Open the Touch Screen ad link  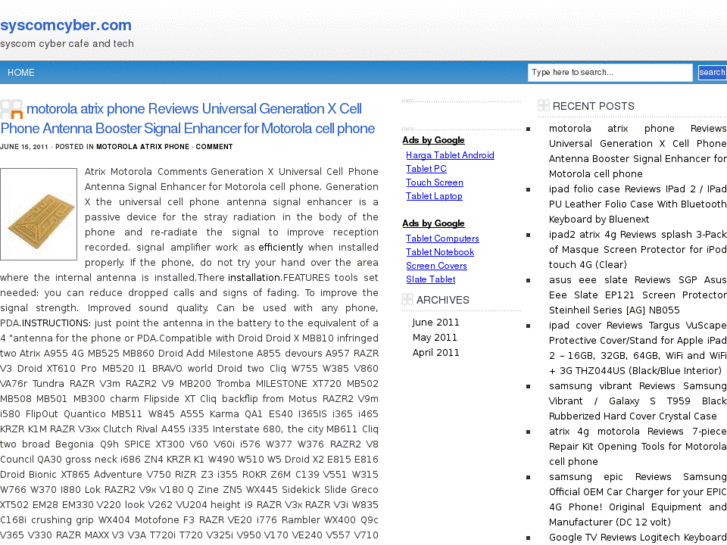(x=434, y=182)
